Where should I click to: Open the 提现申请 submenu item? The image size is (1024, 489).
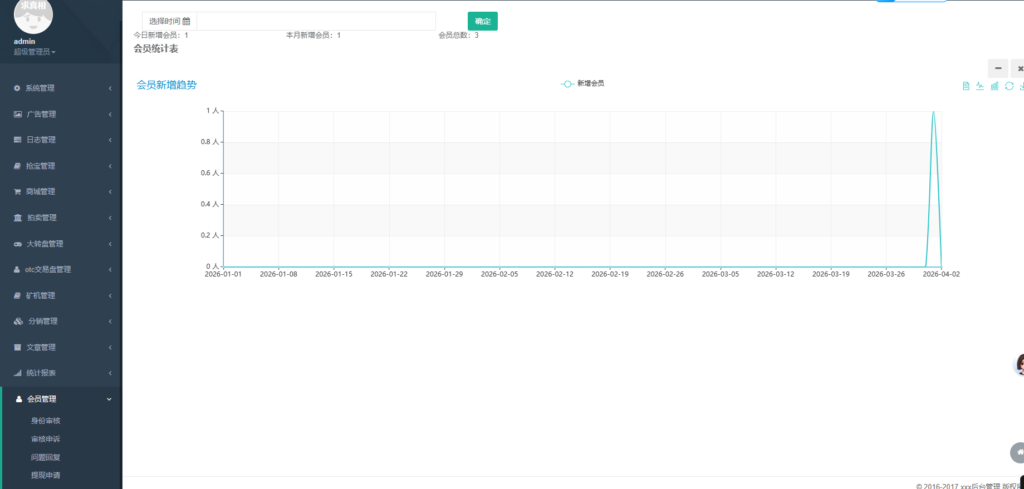(x=46, y=475)
